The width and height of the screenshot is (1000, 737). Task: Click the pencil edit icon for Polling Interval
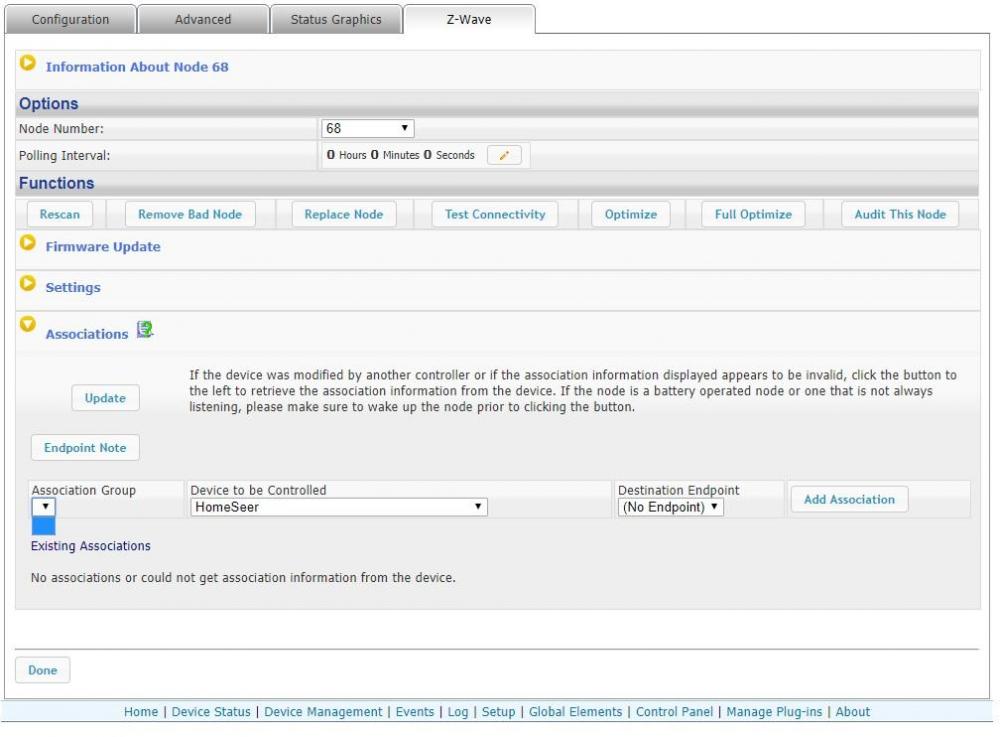coord(504,156)
